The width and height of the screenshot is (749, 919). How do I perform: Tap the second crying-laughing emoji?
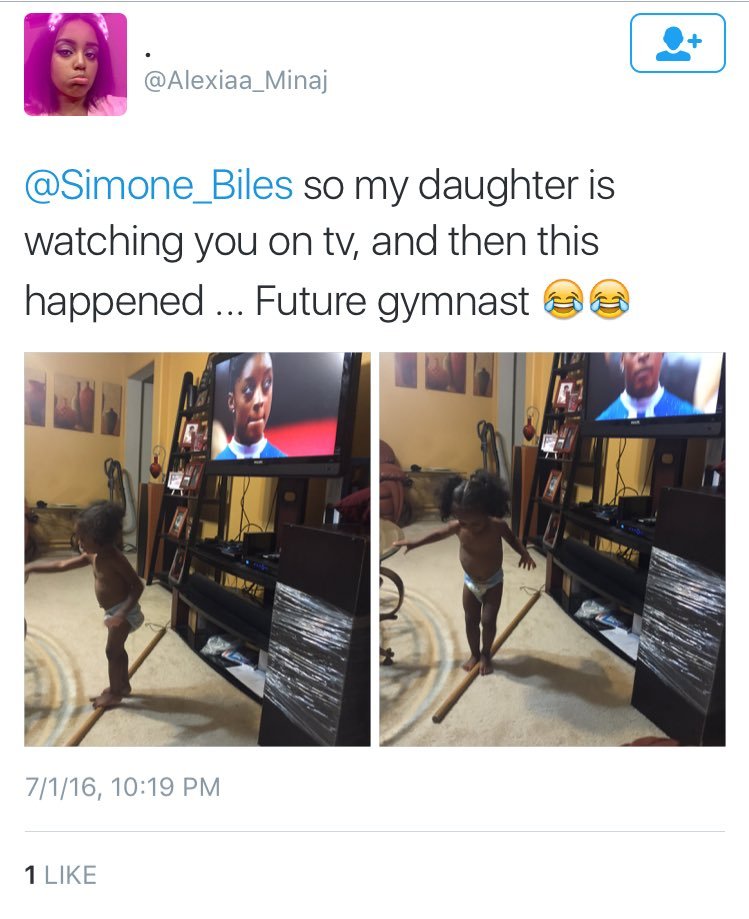point(609,300)
